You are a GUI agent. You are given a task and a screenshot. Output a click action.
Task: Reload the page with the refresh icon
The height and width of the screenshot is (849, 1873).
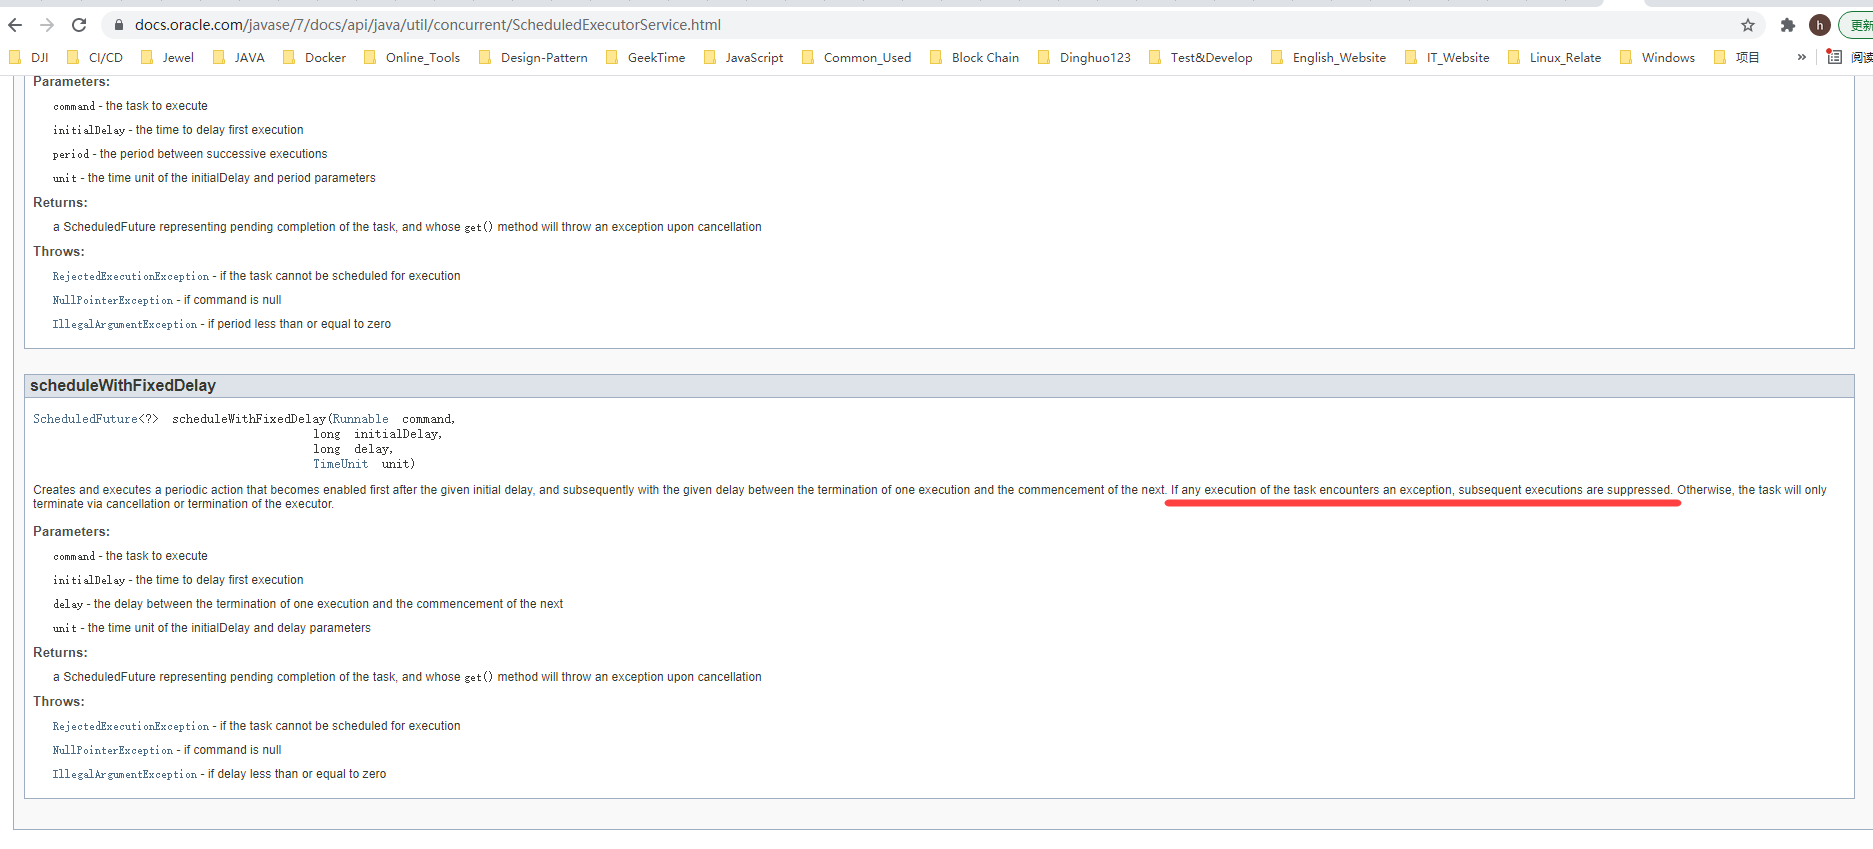[79, 25]
